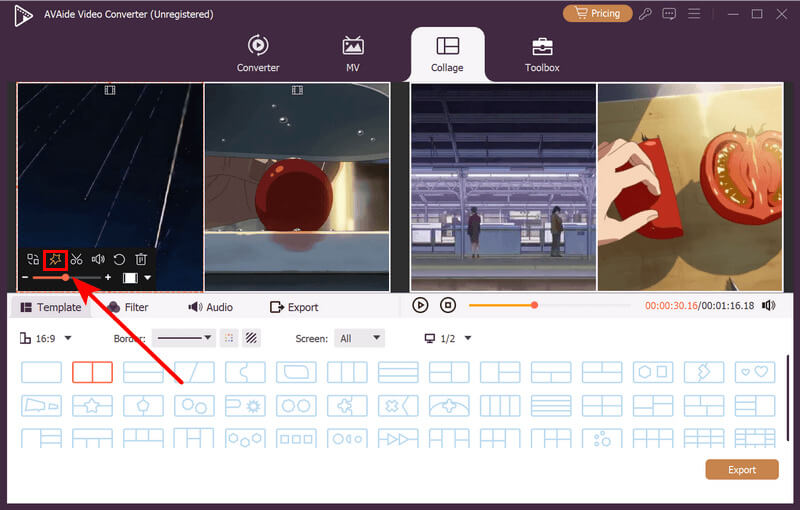Open the Toolbox tab
This screenshot has width=800, height=510.
click(x=542, y=54)
